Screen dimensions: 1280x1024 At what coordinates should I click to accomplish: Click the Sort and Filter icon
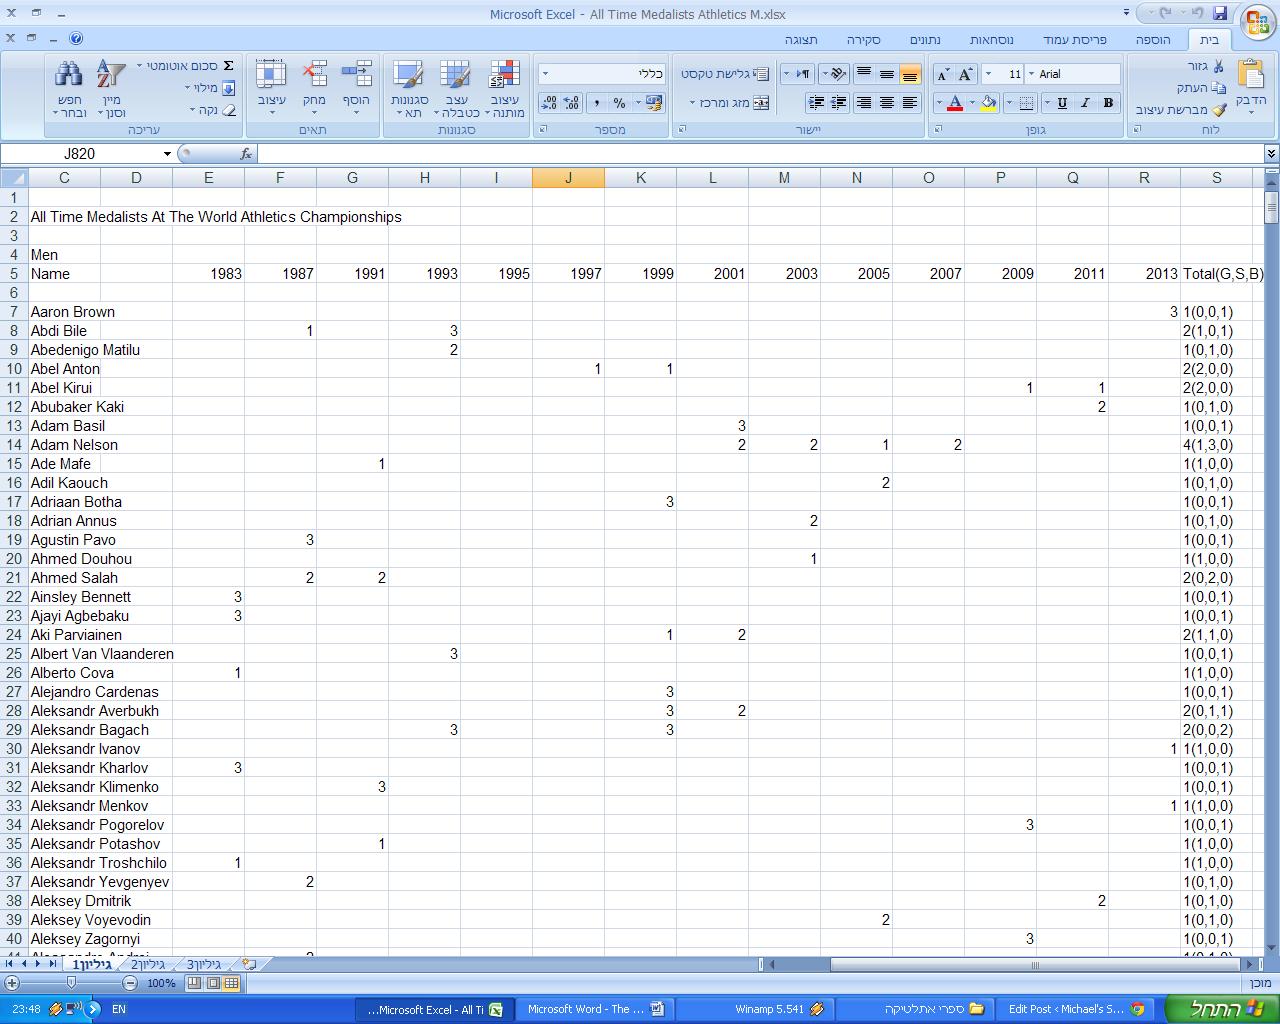click(111, 90)
